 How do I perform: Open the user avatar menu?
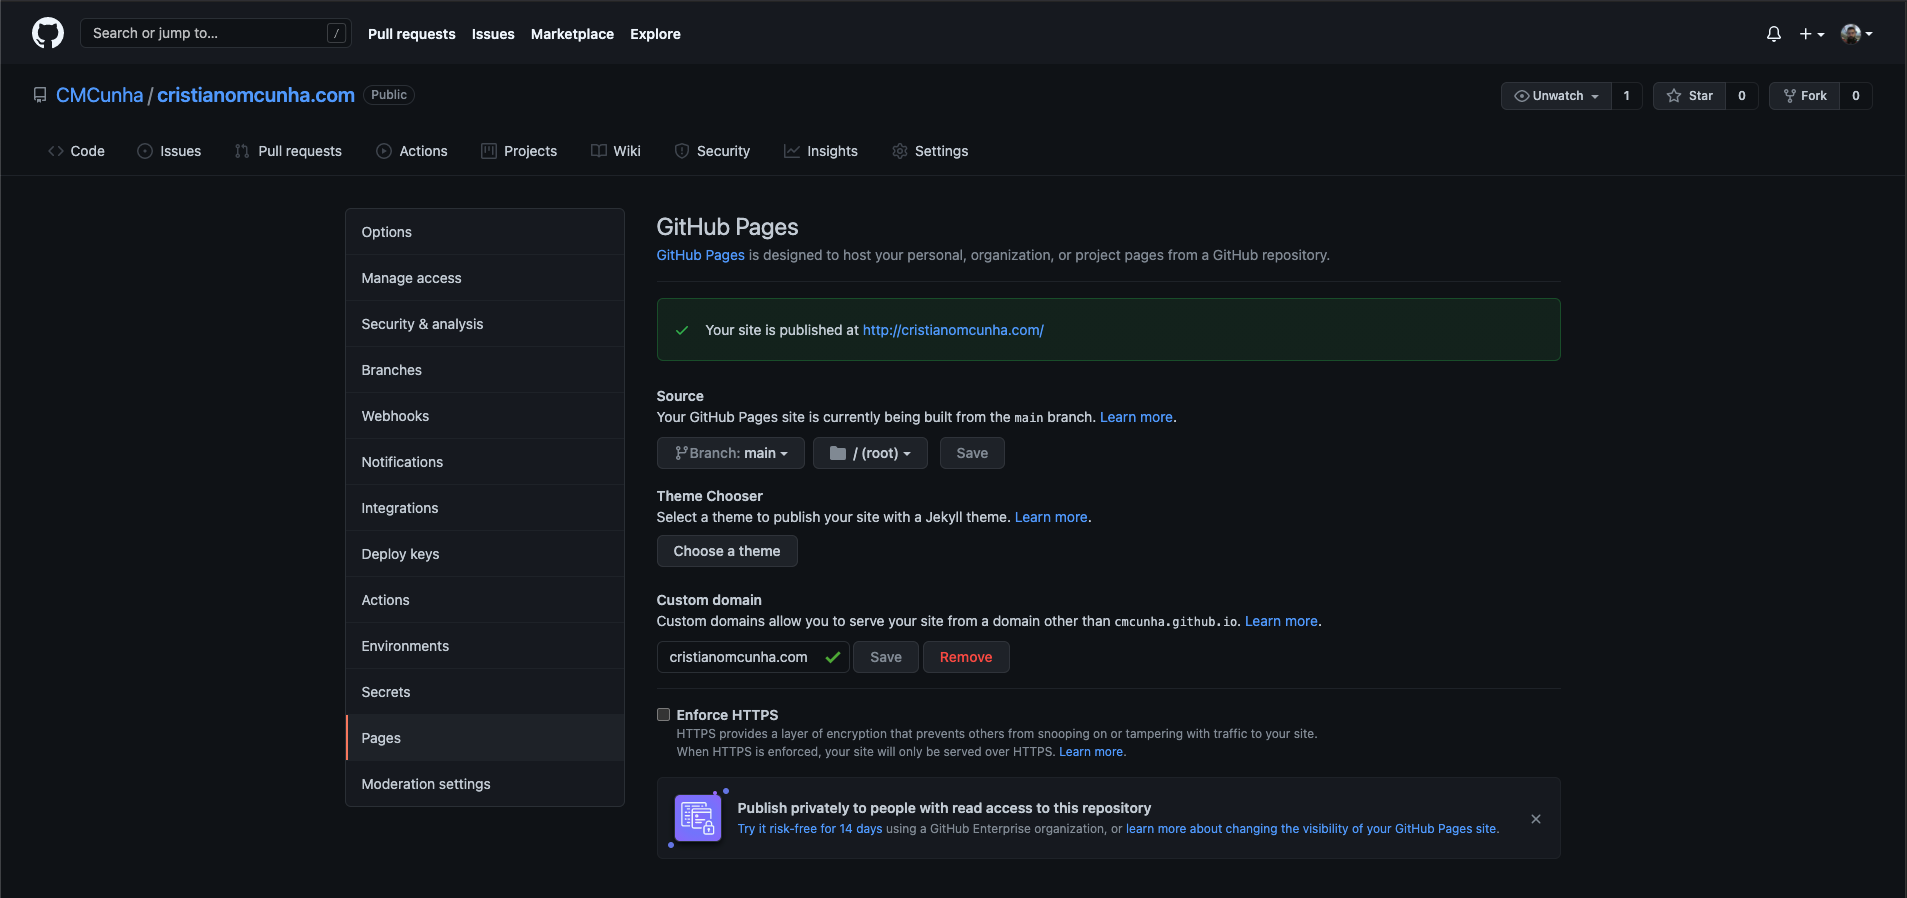[x=1857, y=34]
